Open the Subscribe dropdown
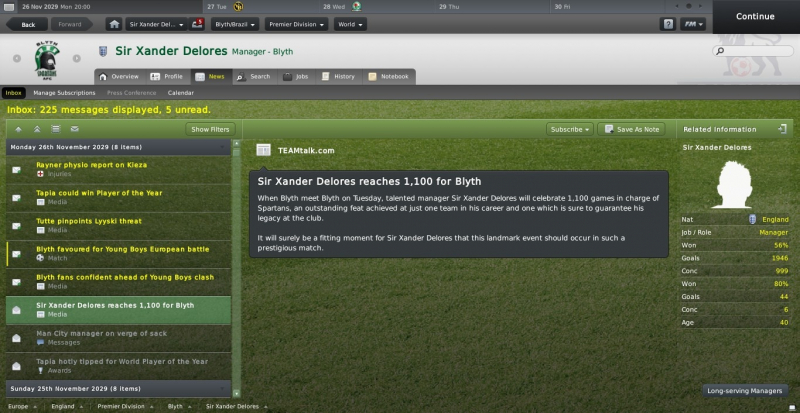 570,129
